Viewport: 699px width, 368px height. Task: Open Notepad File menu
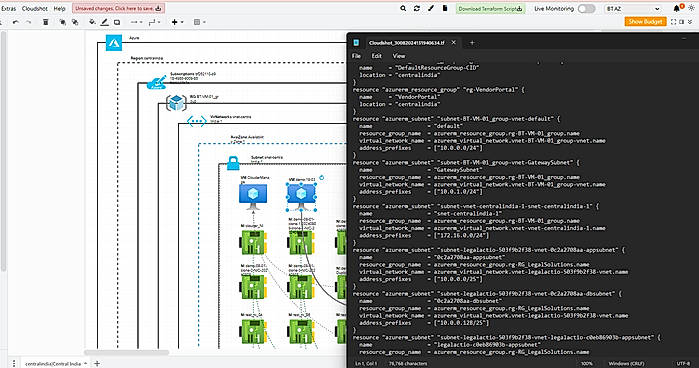click(x=356, y=56)
